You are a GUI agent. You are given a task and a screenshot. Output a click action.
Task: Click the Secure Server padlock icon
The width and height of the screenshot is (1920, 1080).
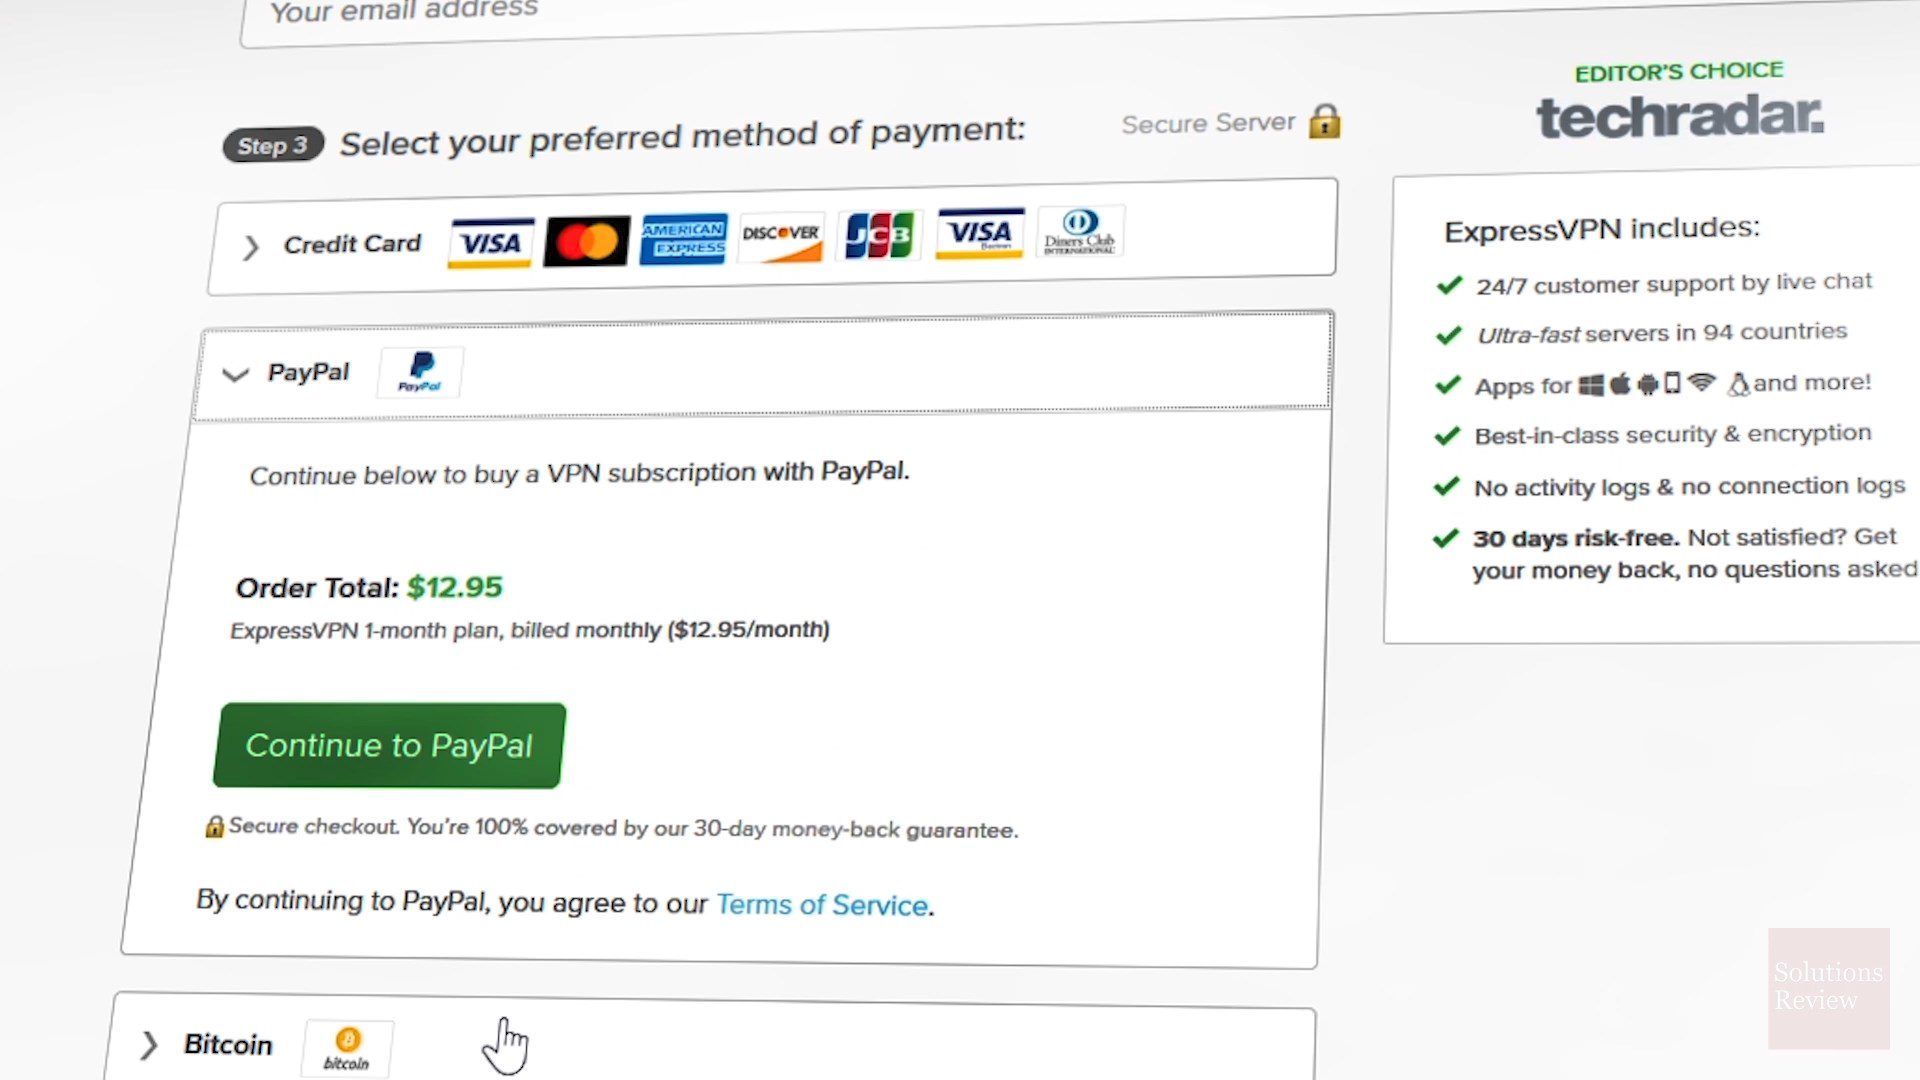coord(1325,121)
